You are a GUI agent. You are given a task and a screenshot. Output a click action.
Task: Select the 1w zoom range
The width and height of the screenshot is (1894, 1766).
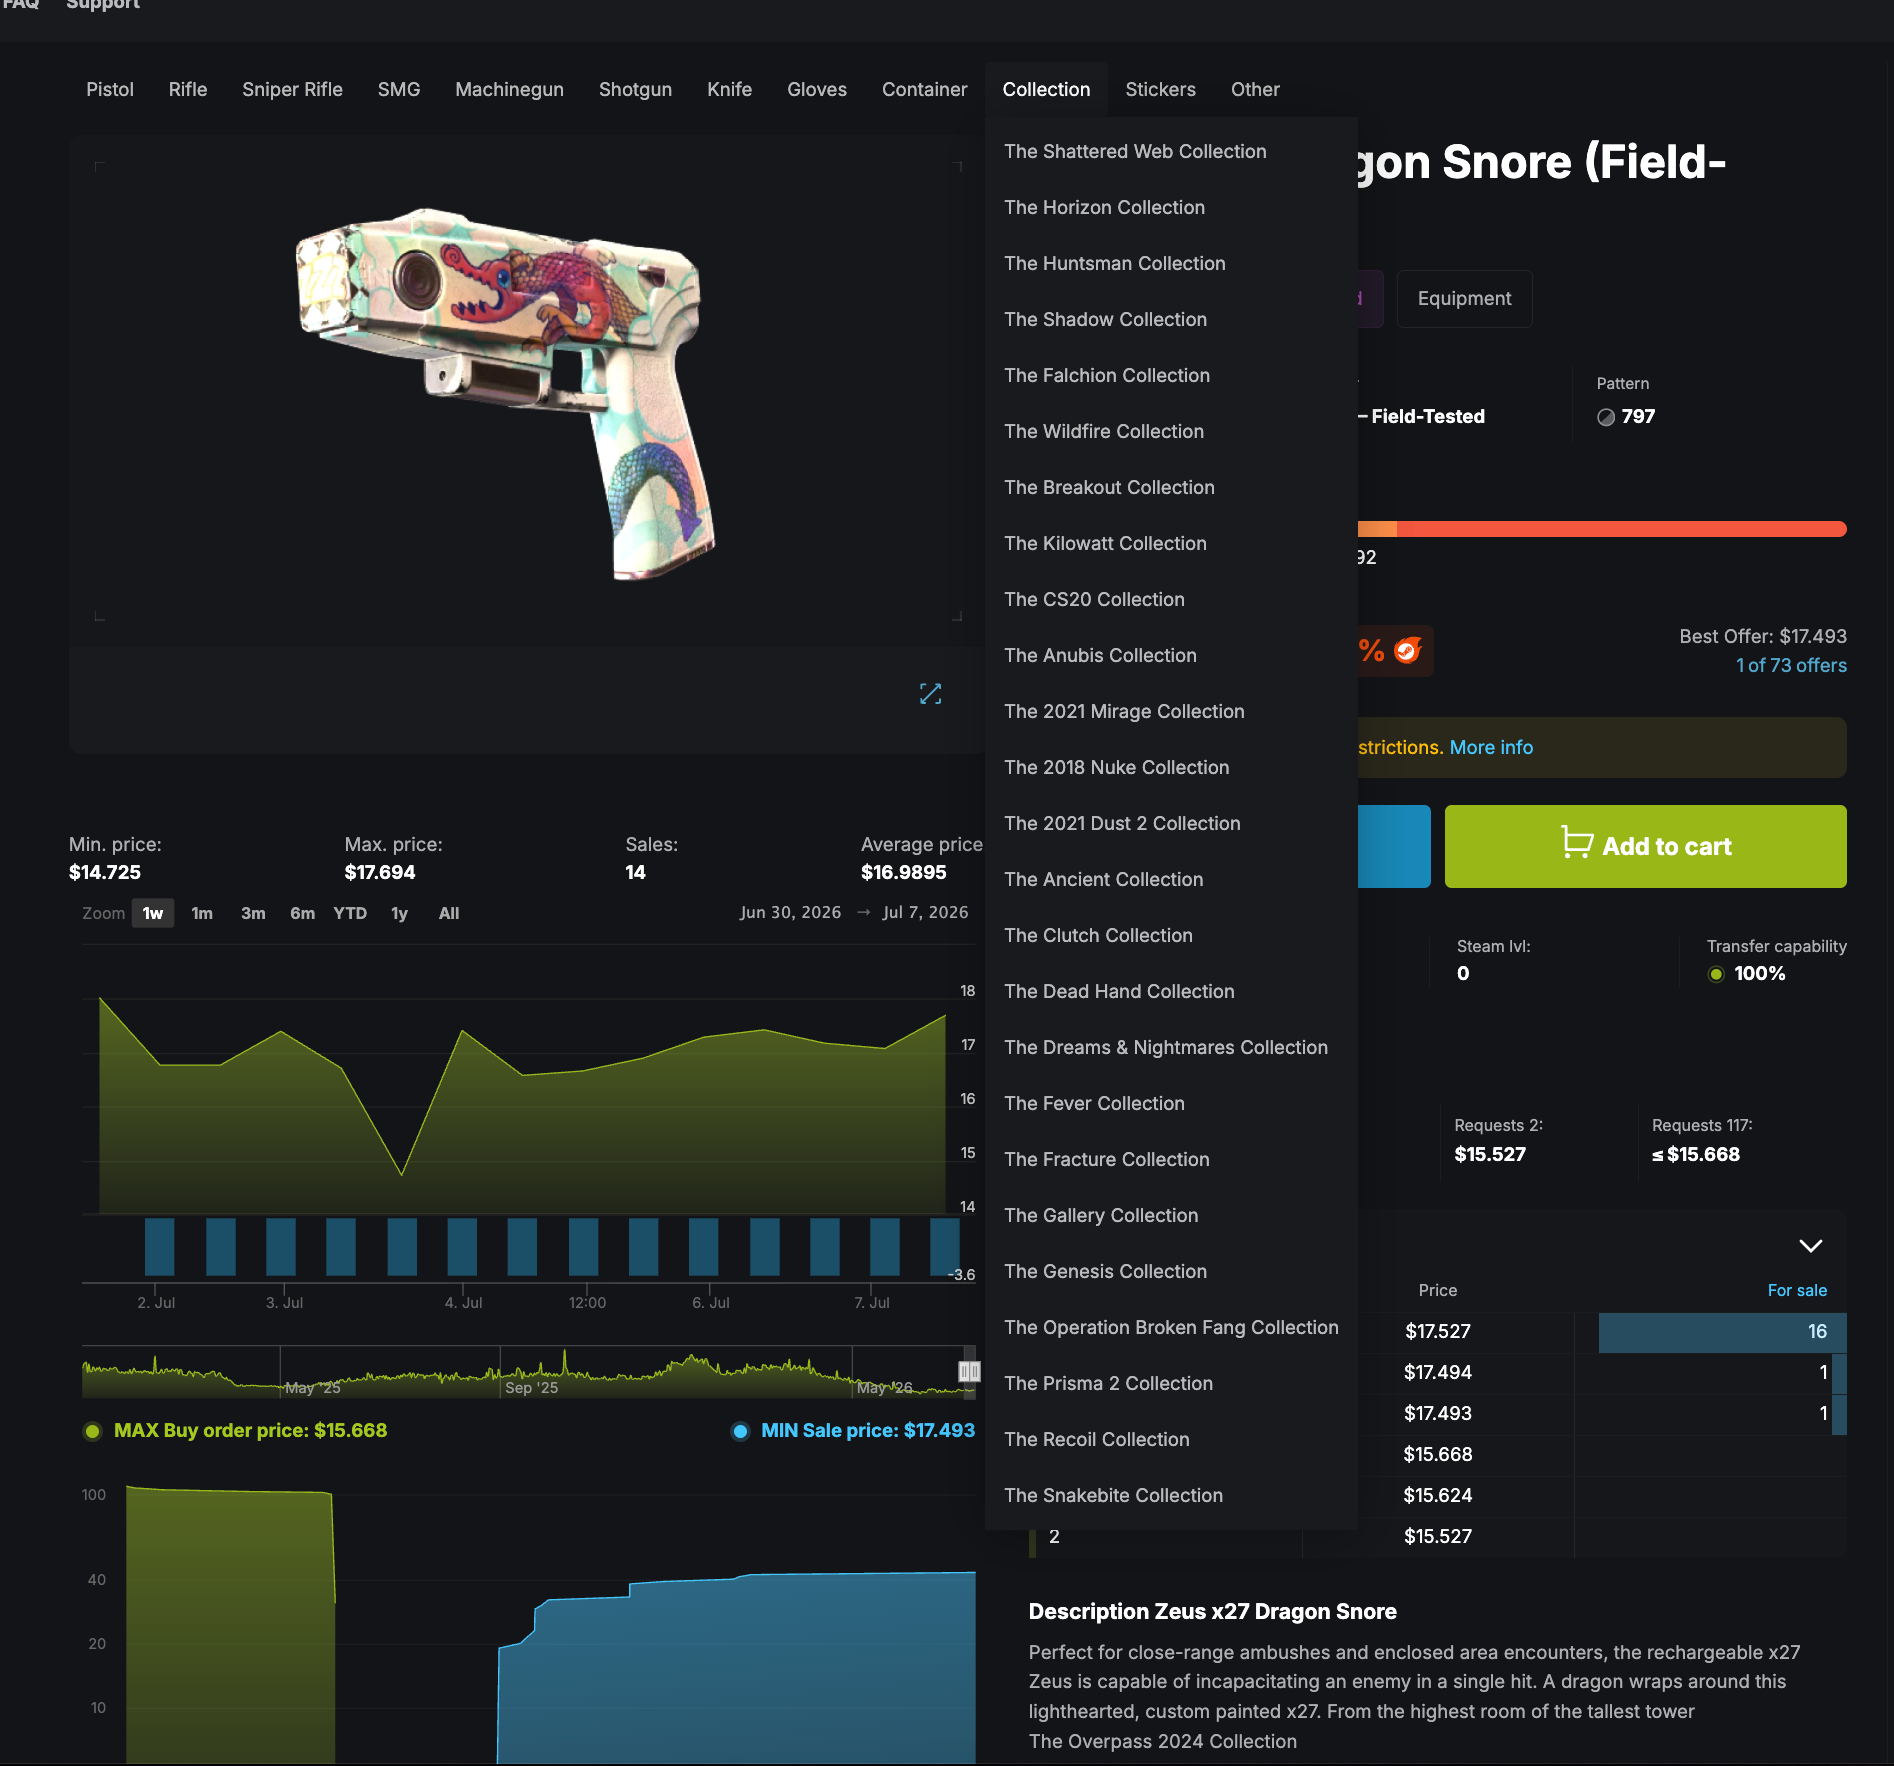(x=153, y=913)
